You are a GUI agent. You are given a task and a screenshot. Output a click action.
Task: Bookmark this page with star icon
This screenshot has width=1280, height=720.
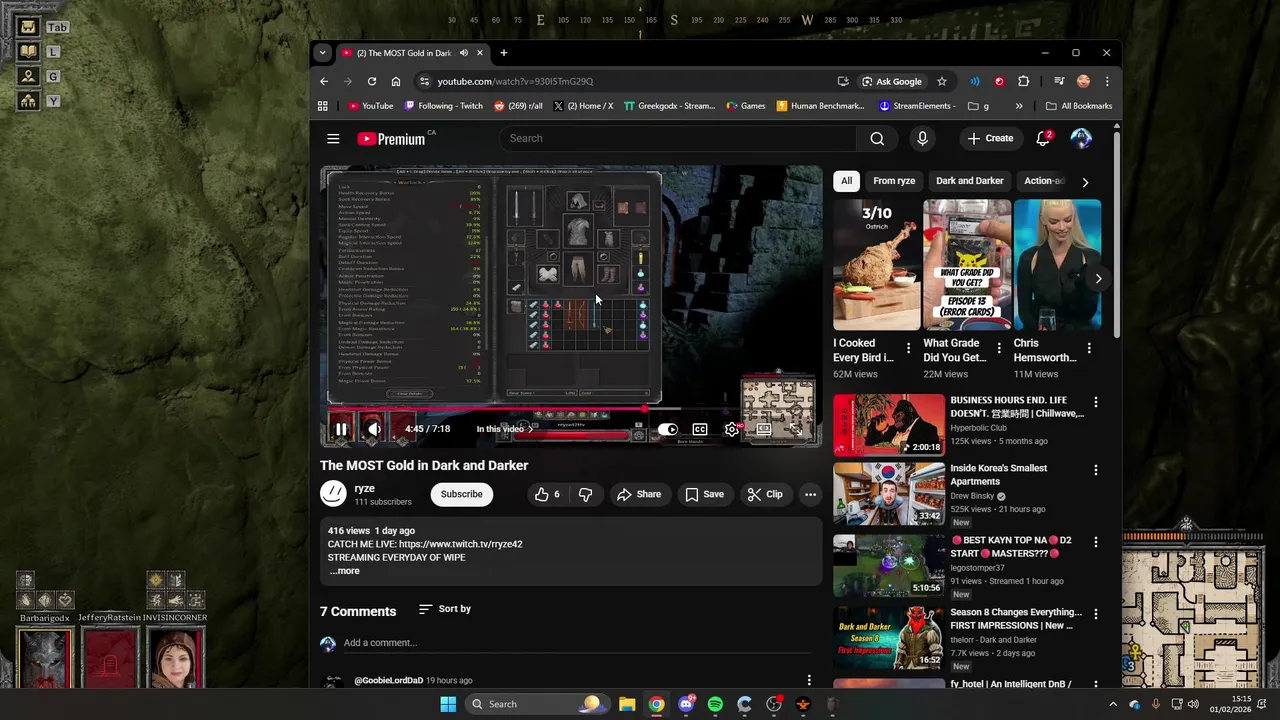(941, 82)
